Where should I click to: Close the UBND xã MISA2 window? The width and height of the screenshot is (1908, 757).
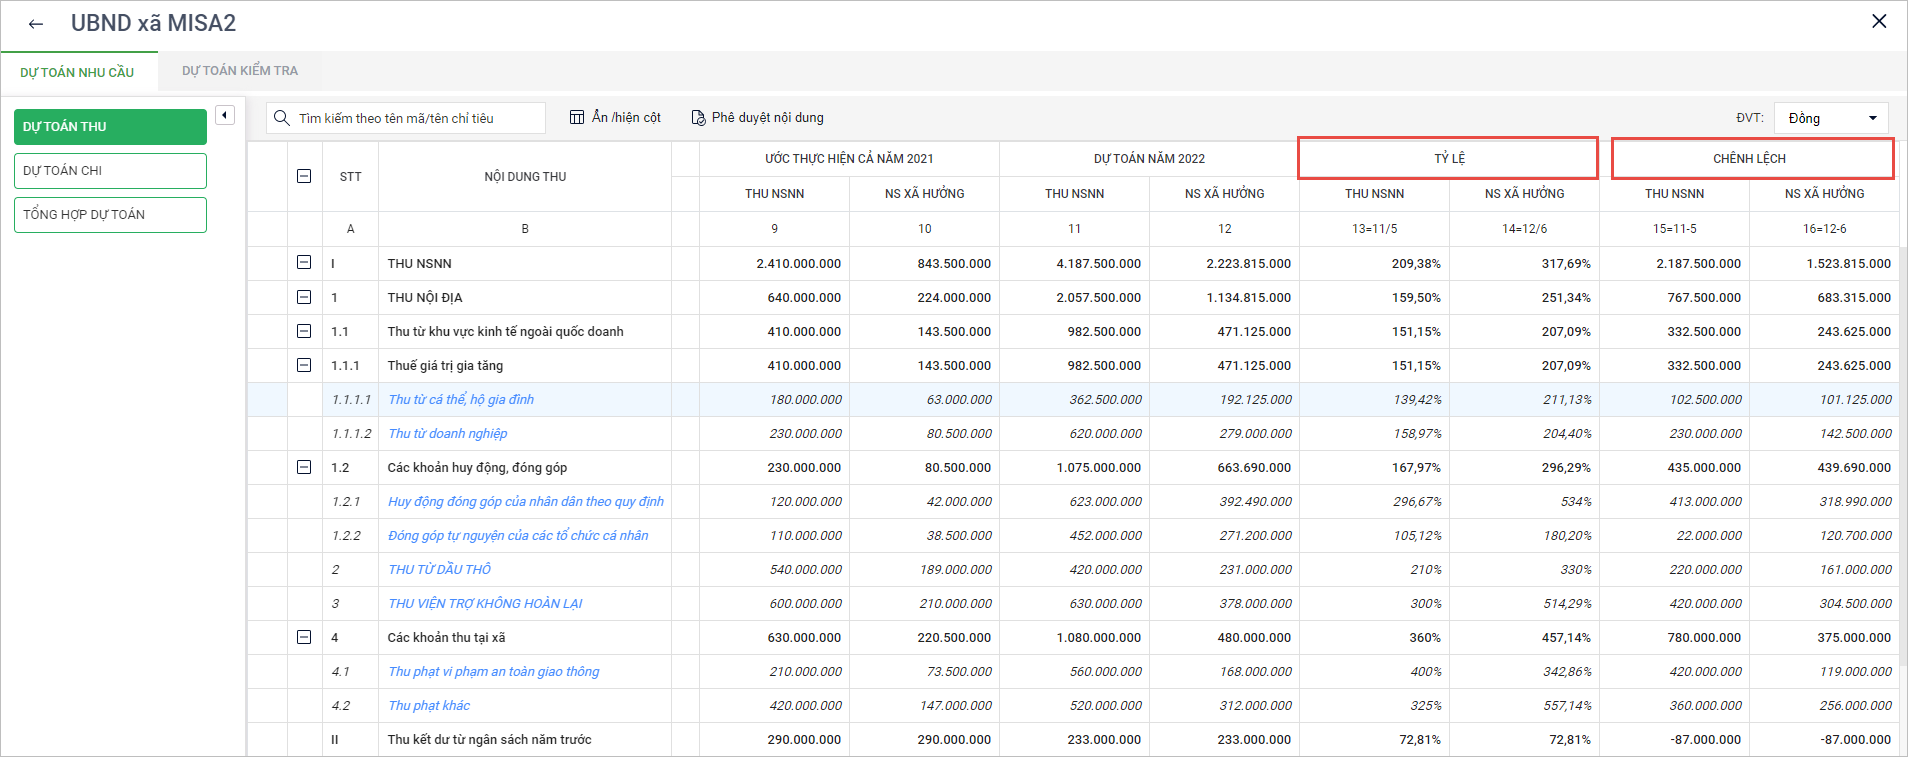1879,22
